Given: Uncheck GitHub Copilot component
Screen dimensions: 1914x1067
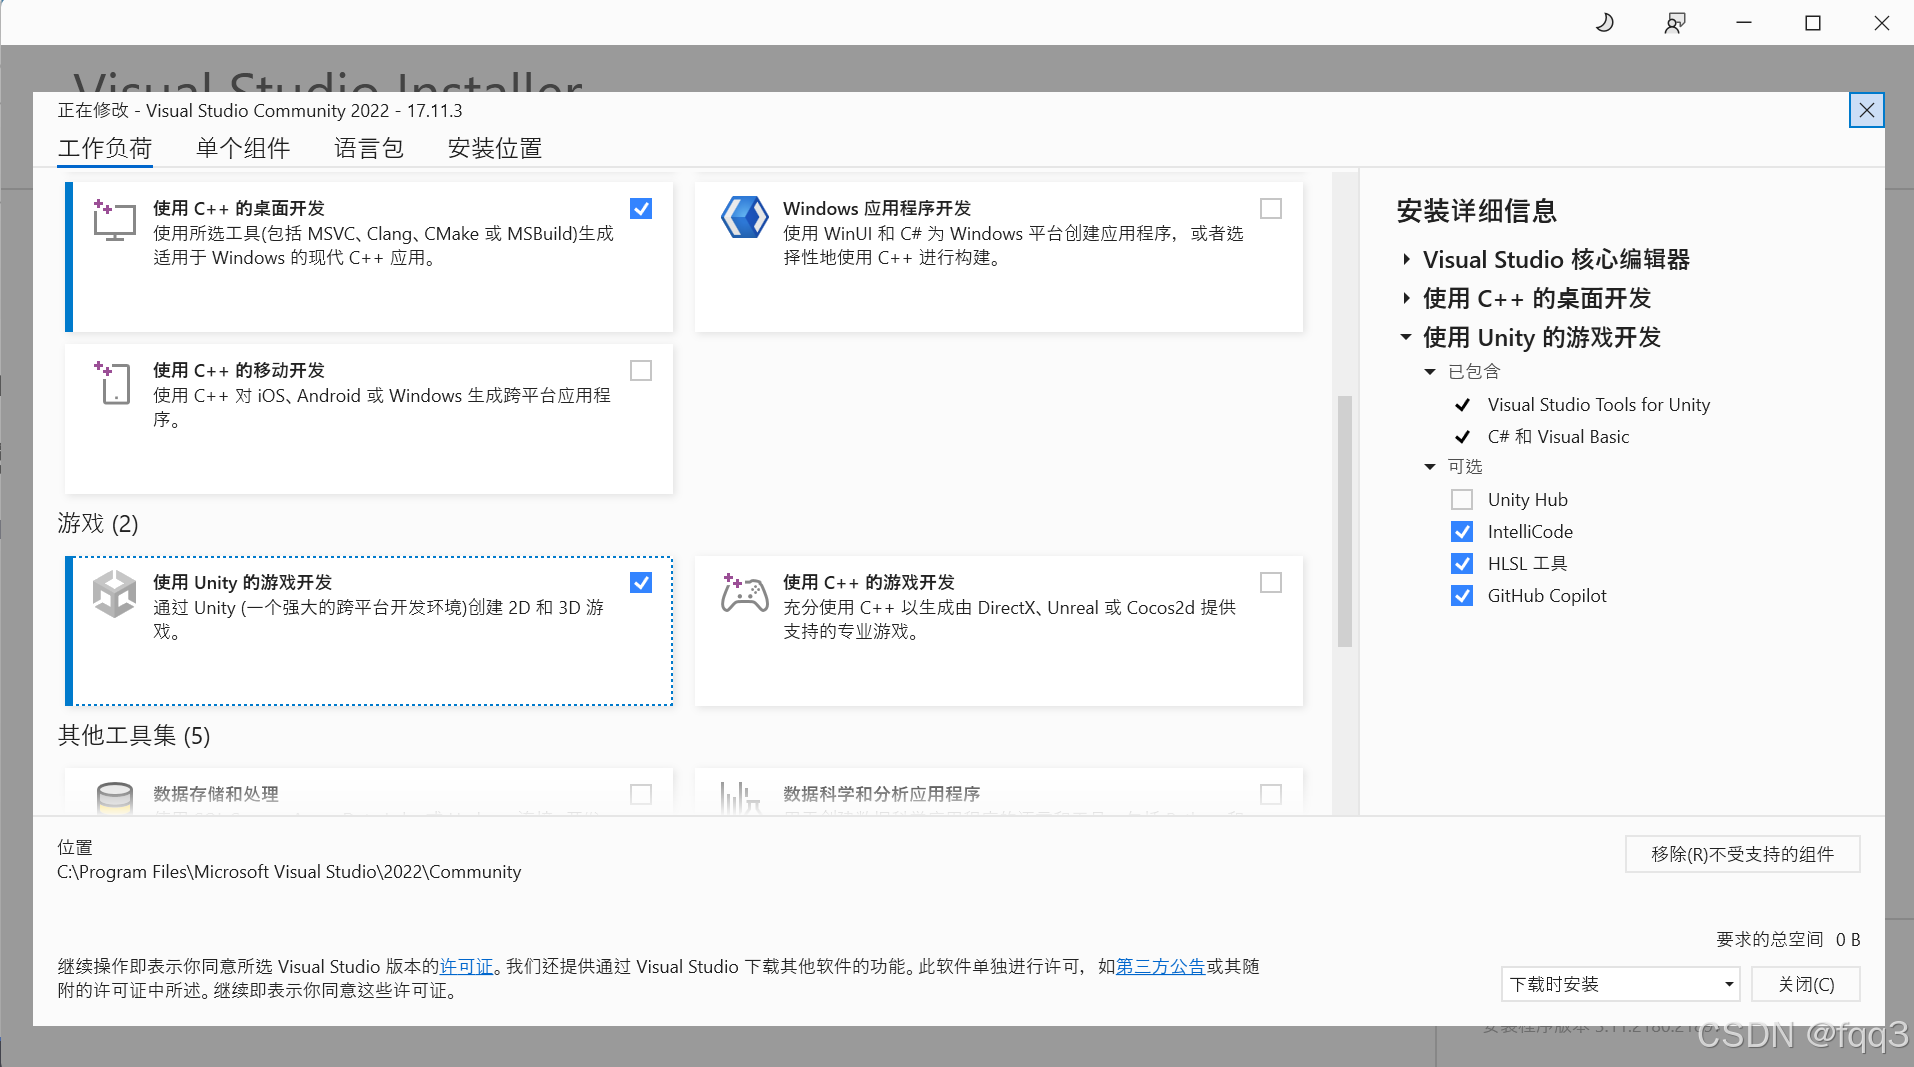Looking at the screenshot, I should [1462, 595].
